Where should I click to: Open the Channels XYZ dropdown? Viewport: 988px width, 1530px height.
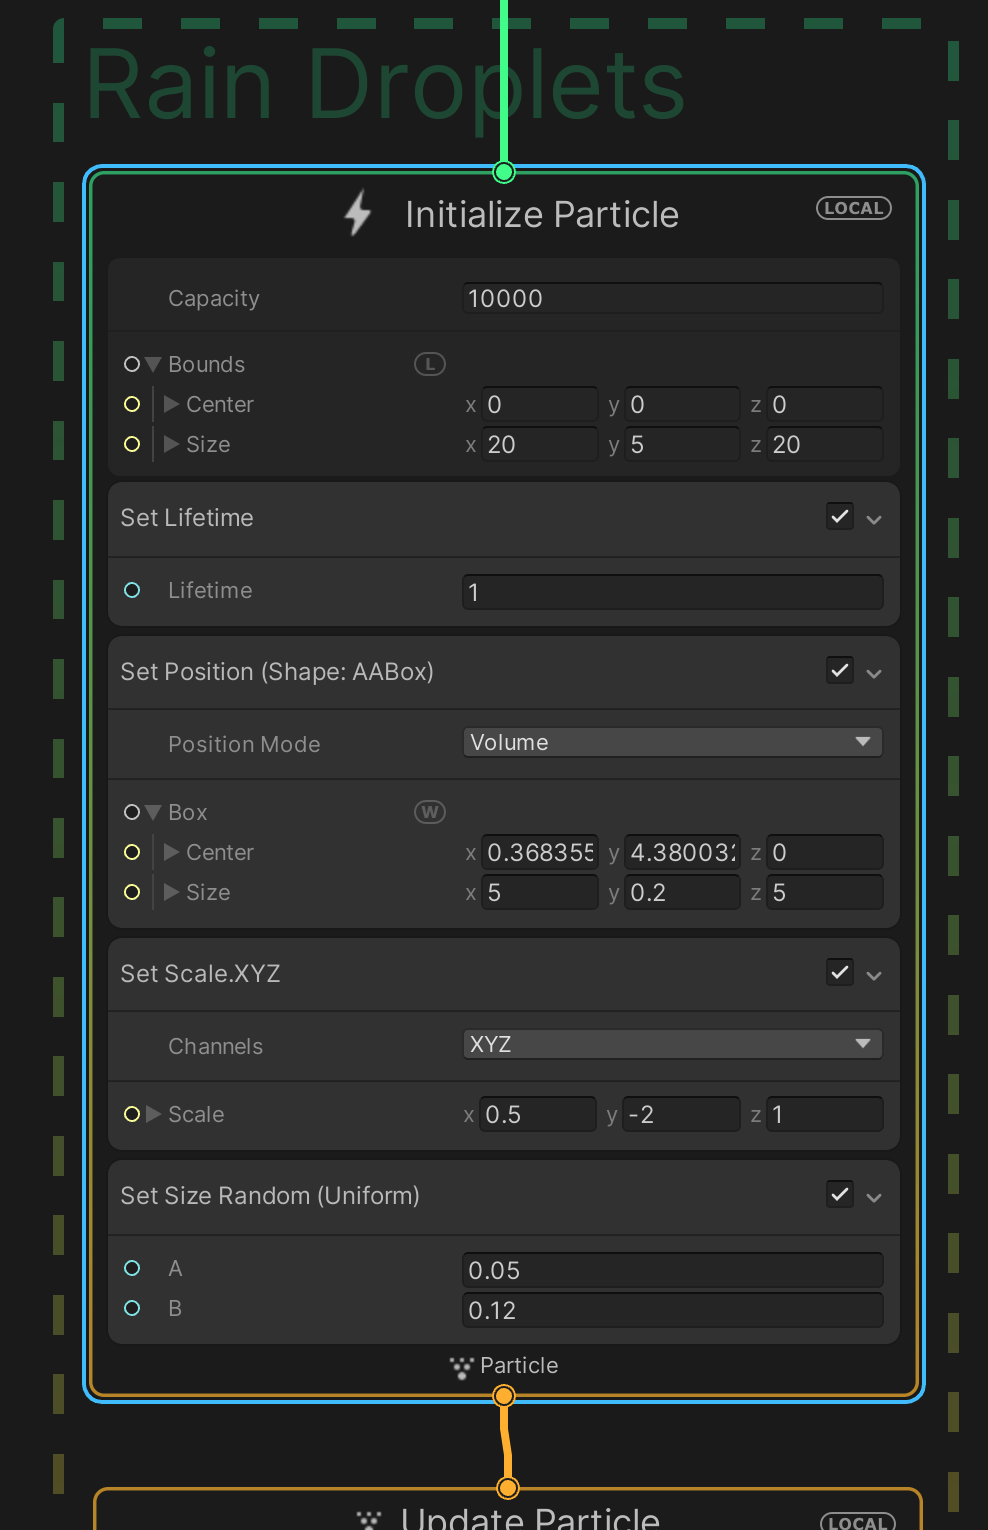(x=672, y=1044)
